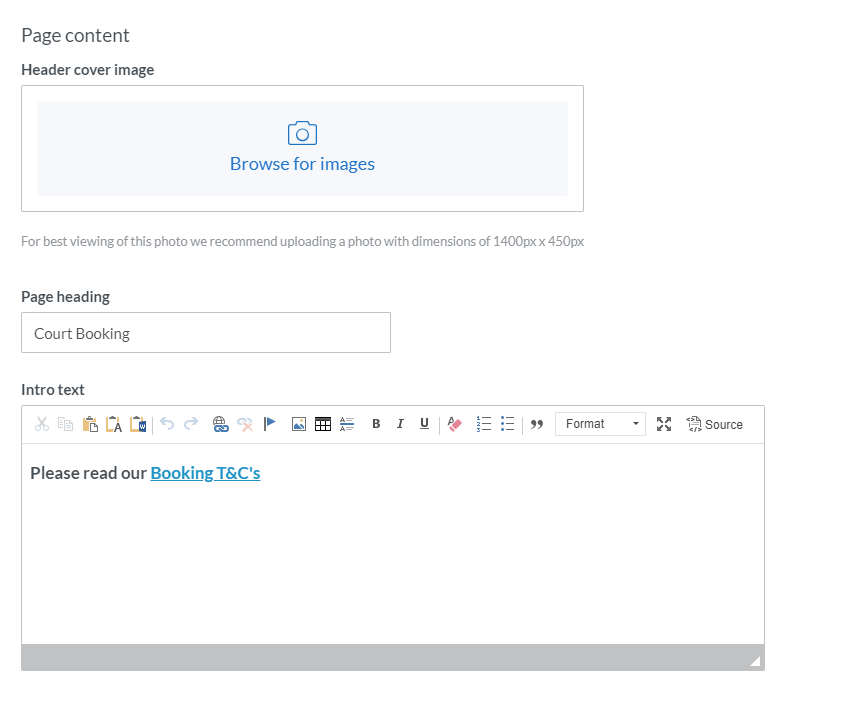
Task: Open the Format dropdown
Action: tap(600, 424)
